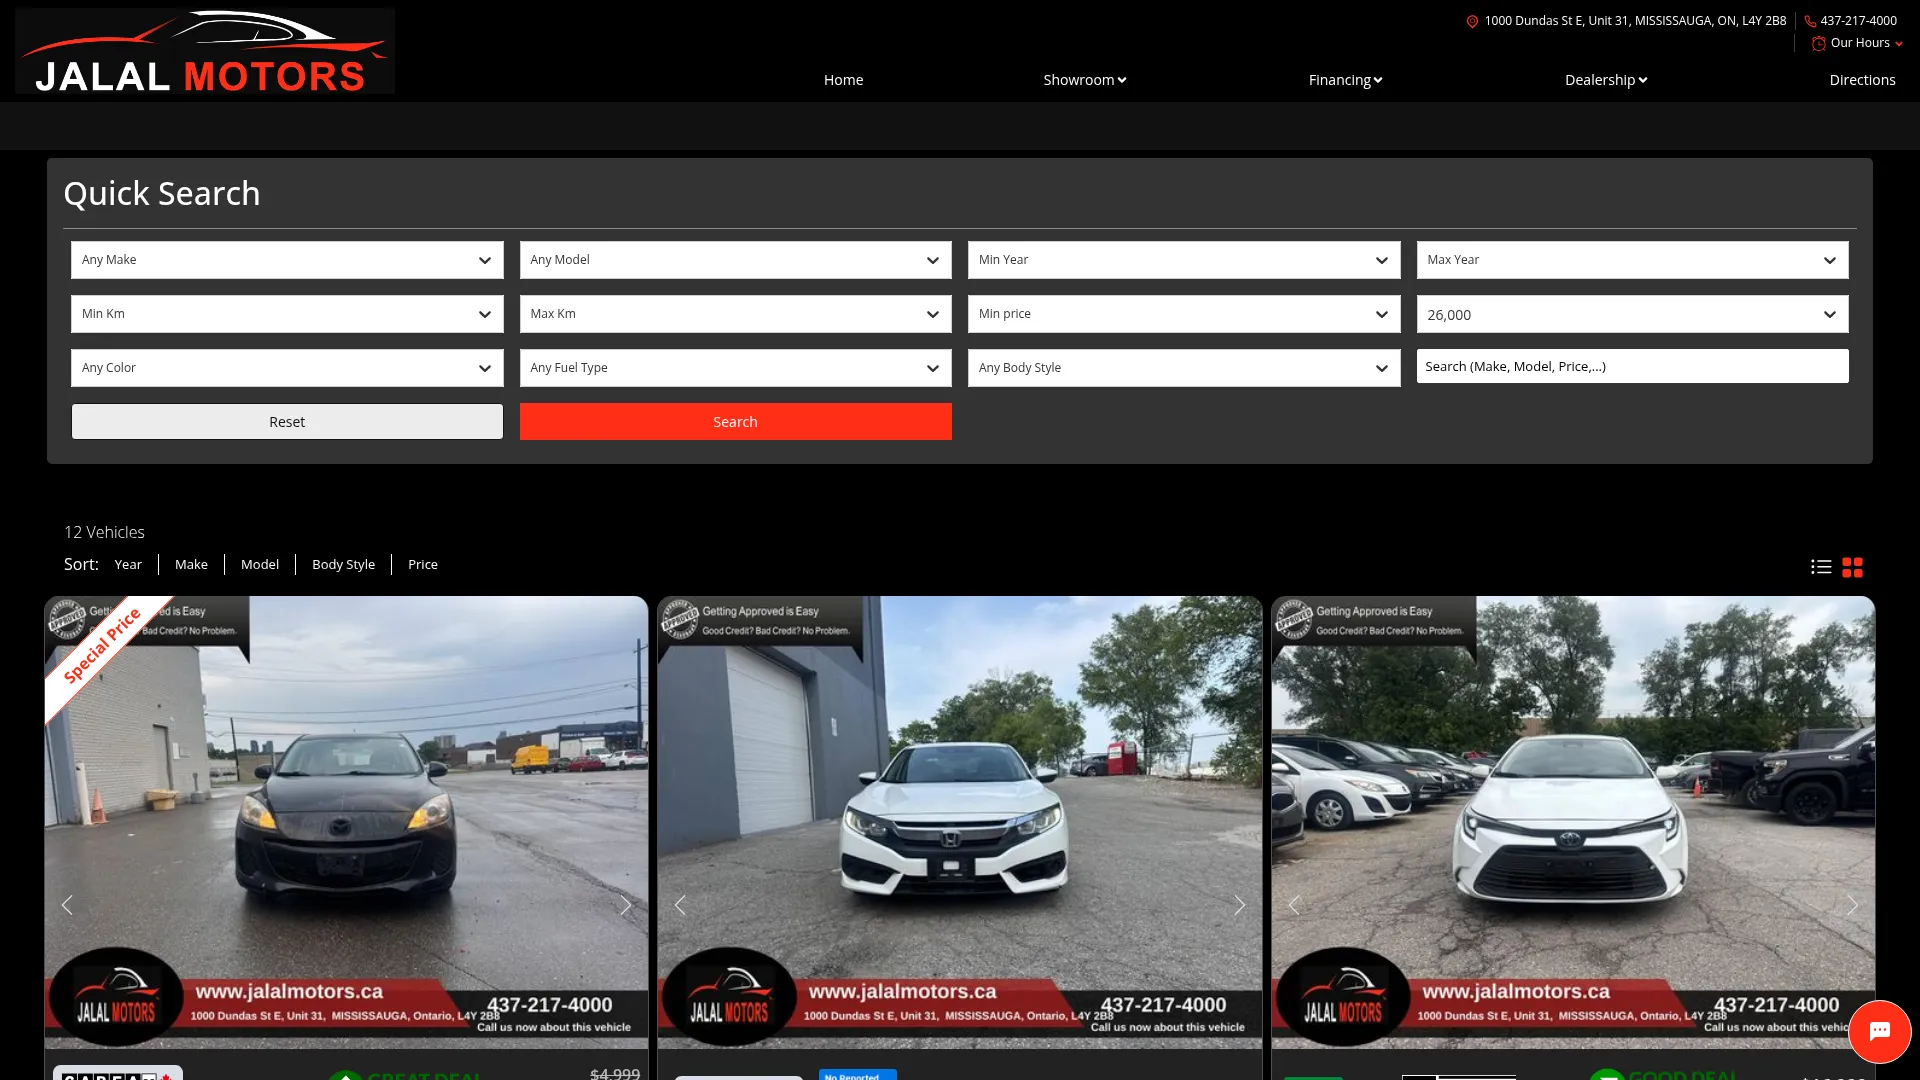Expand the Max Year dropdown

pos(1633,260)
